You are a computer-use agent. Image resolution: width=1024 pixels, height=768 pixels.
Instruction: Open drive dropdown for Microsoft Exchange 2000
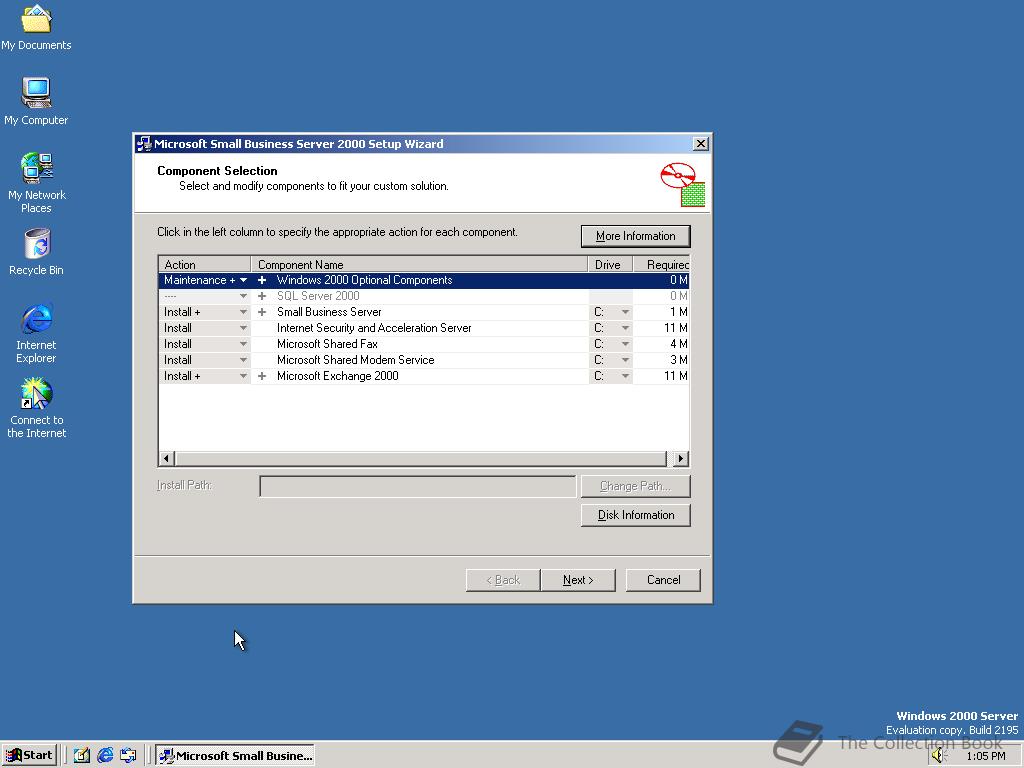625,376
